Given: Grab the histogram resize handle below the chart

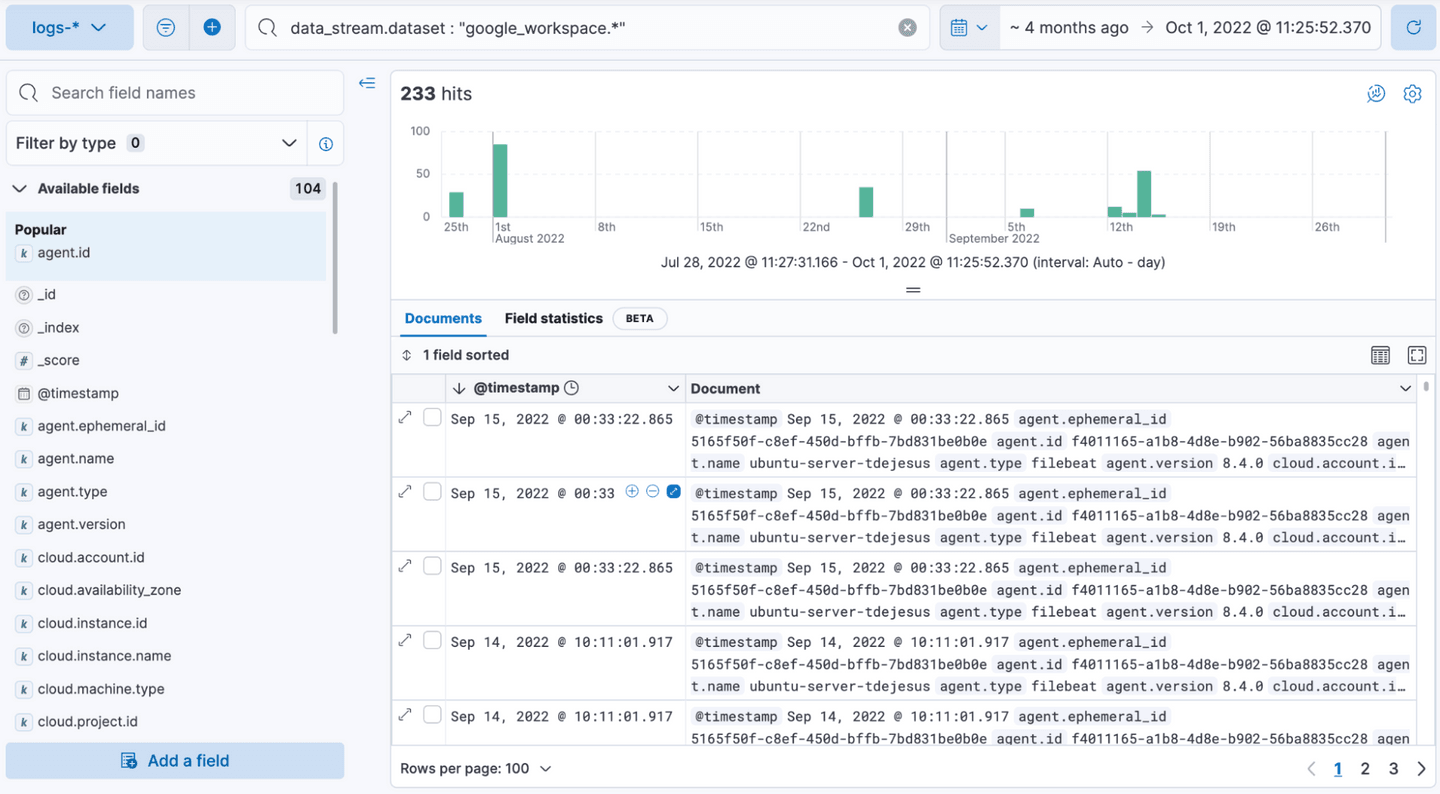Looking at the screenshot, I should pyautogui.click(x=912, y=289).
